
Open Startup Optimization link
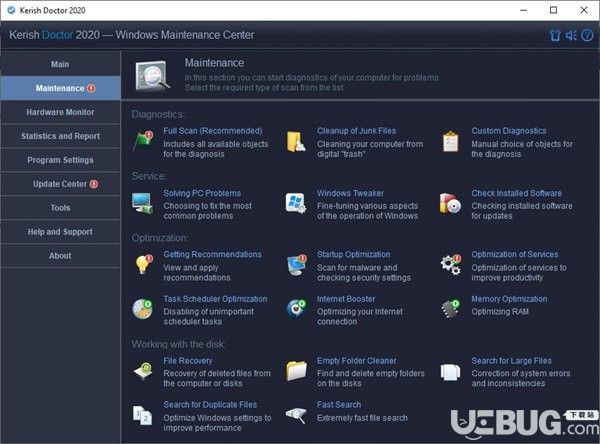[354, 255]
